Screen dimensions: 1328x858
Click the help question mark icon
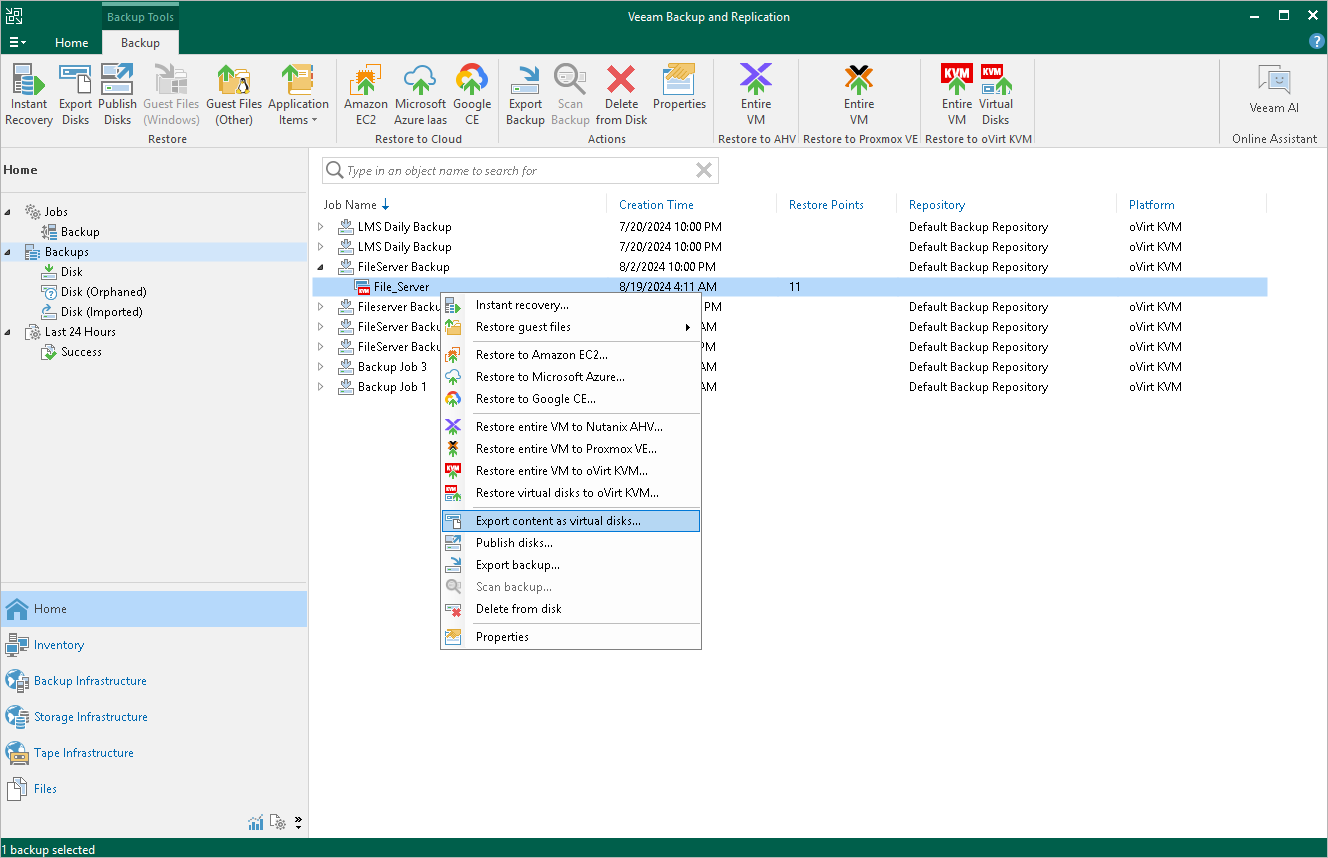click(x=1317, y=41)
